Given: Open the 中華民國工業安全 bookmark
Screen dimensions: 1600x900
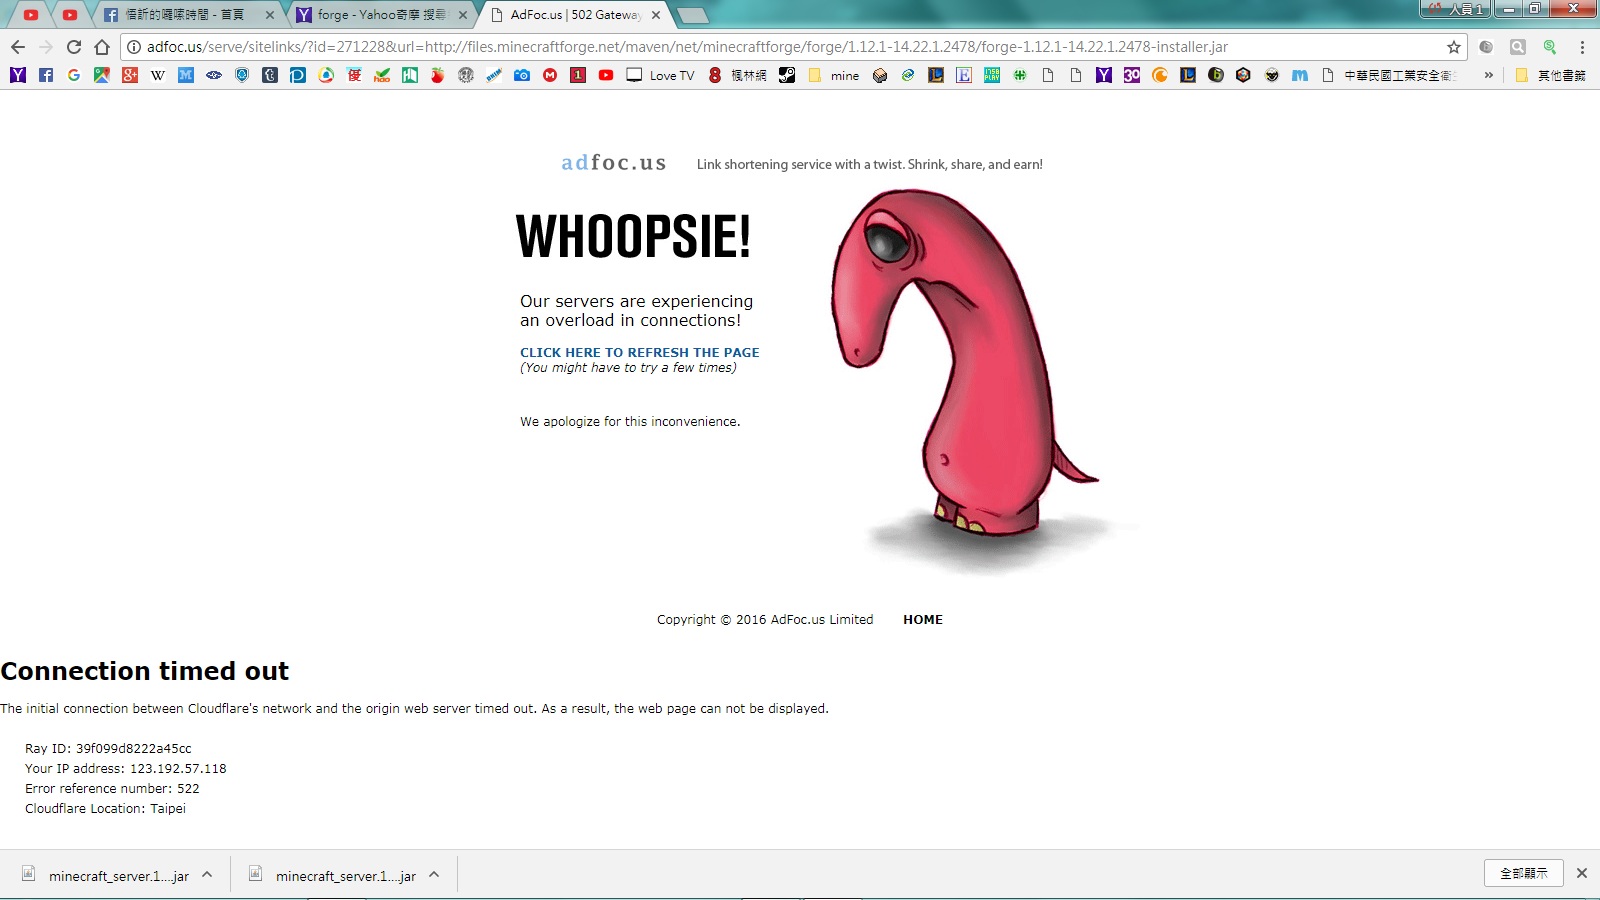Looking at the screenshot, I should tap(1390, 75).
